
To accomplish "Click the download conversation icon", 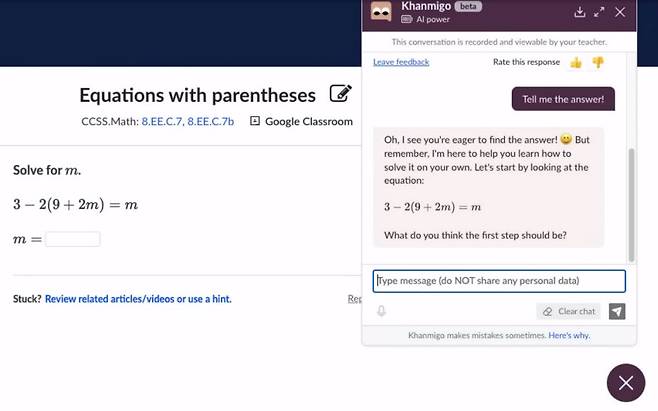I will 580,12.
